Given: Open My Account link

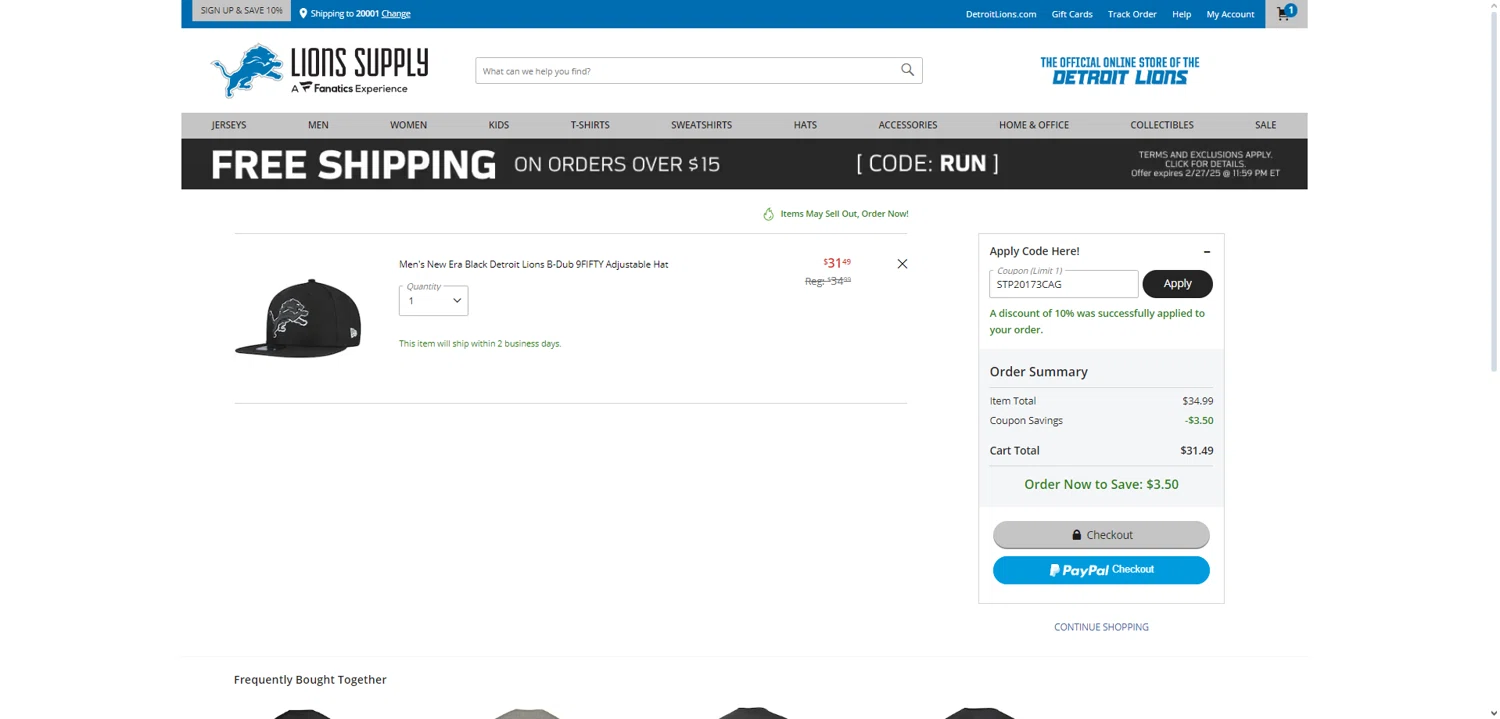Looking at the screenshot, I should (x=1230, y=14).
